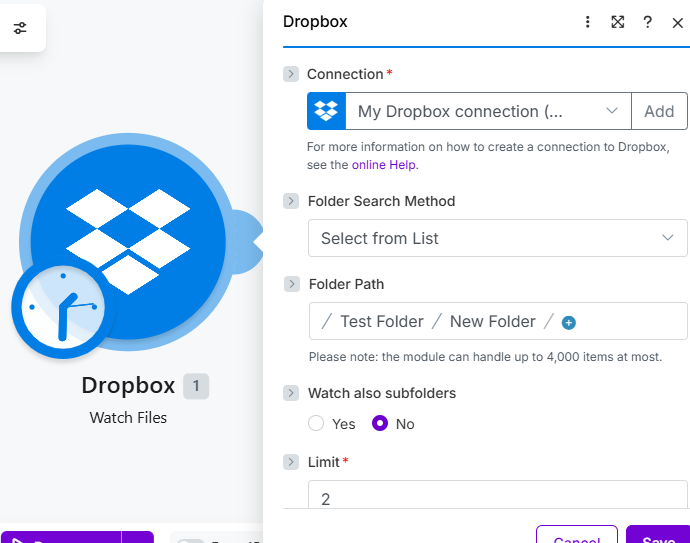Click the Dropbox logo in connection field
This screenshot has height=543, width=690.
[326, 111]
